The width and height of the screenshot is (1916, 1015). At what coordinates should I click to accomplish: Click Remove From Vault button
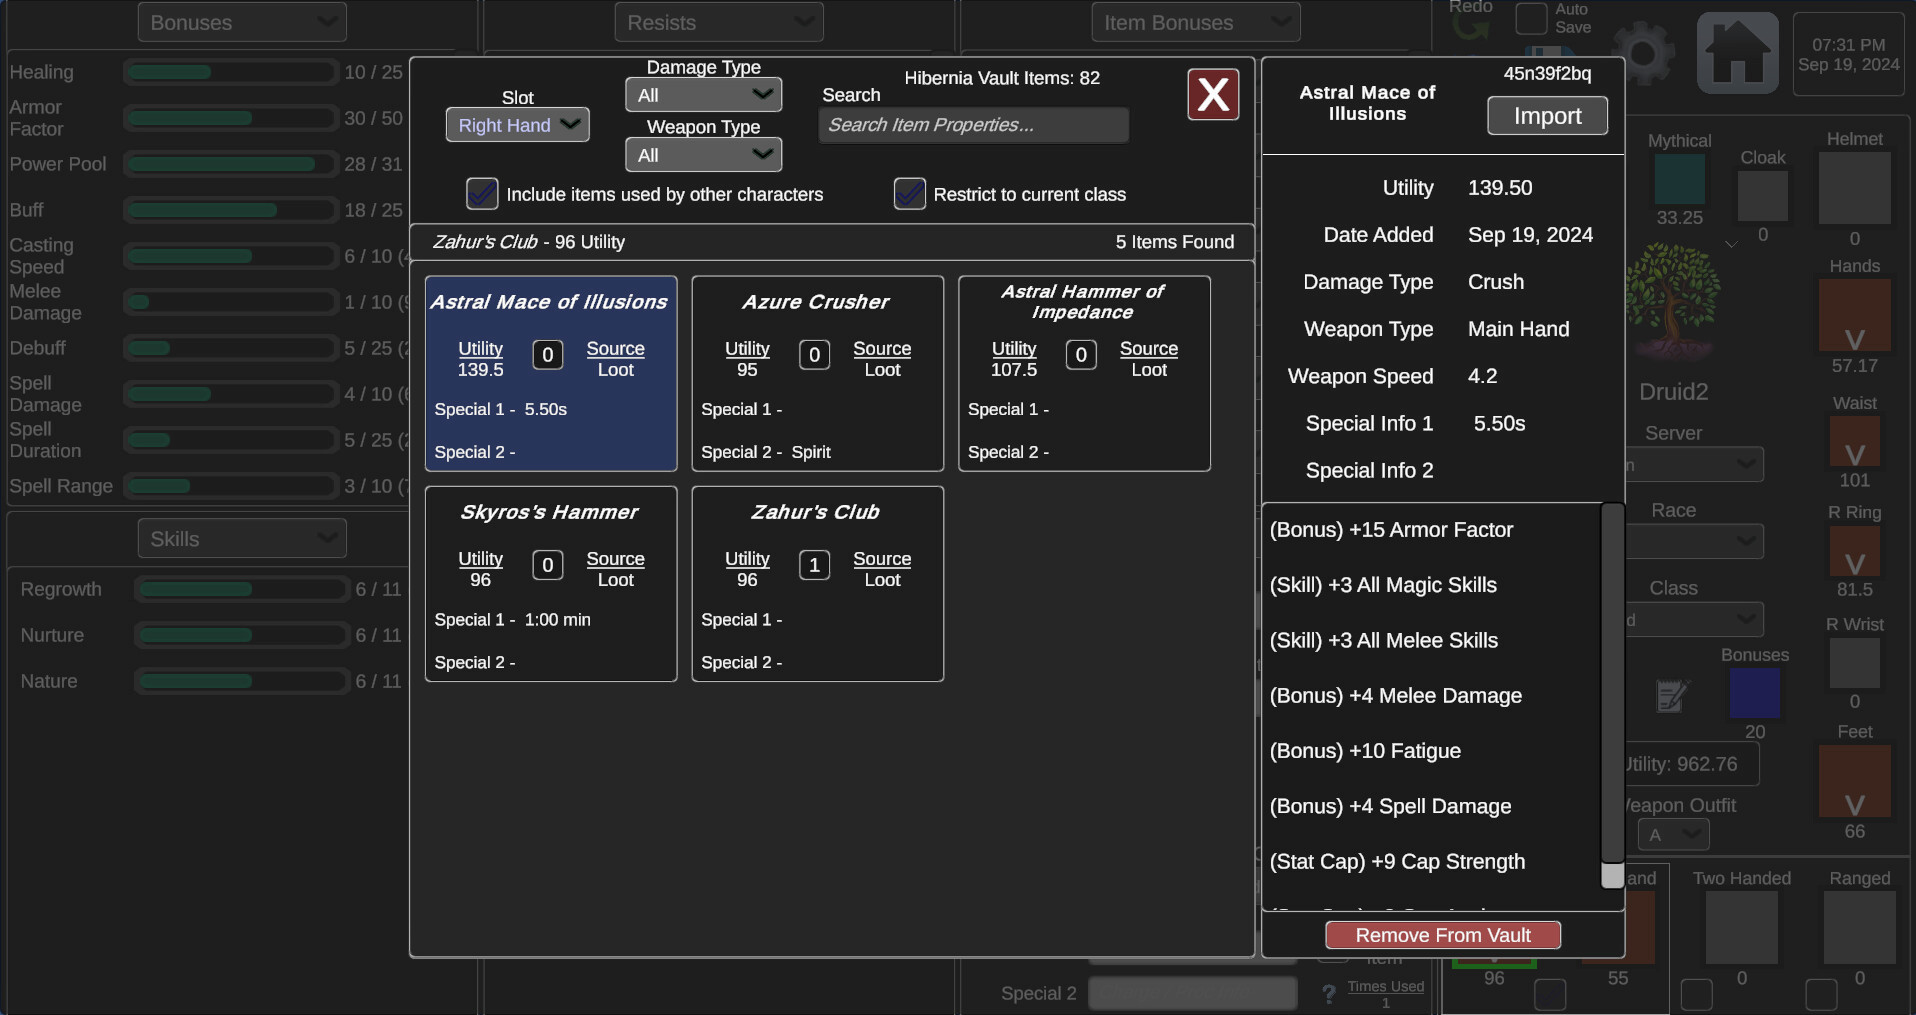1443,935
